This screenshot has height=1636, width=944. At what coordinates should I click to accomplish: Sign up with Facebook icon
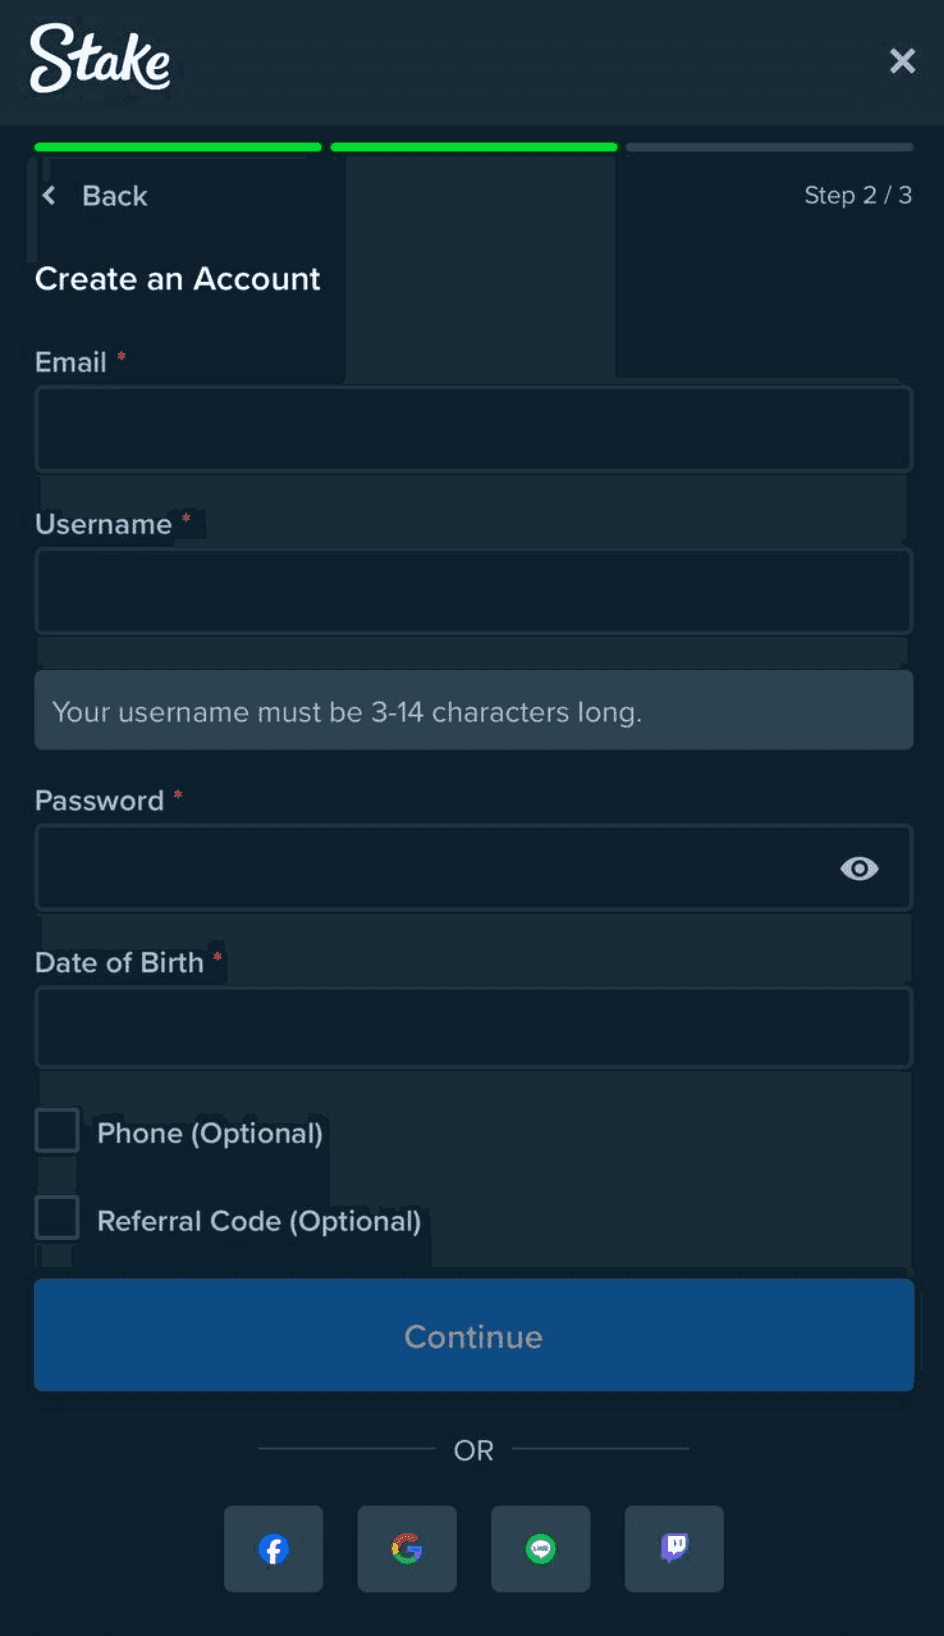pos(273,1549)
